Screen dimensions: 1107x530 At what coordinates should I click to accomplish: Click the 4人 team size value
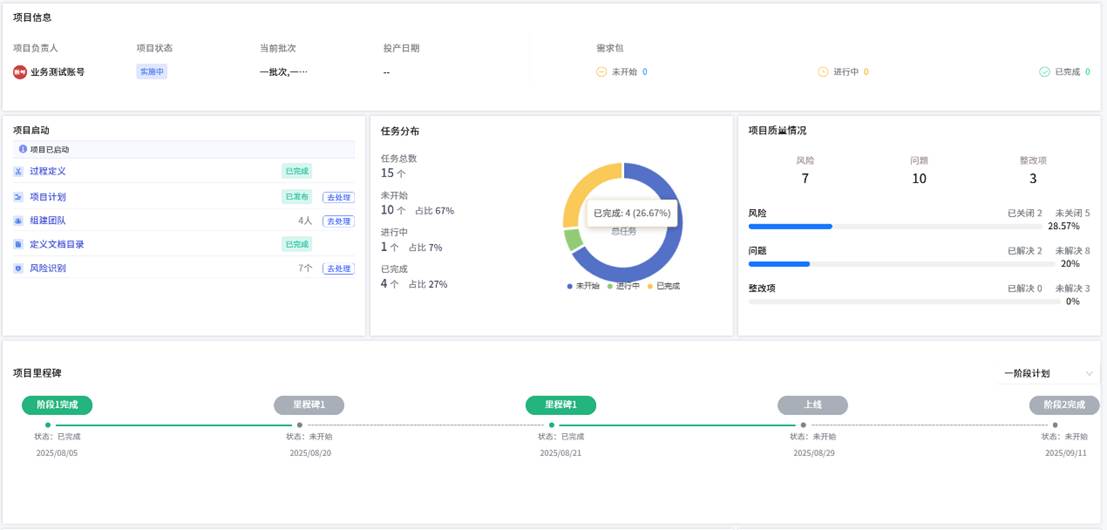305,221
